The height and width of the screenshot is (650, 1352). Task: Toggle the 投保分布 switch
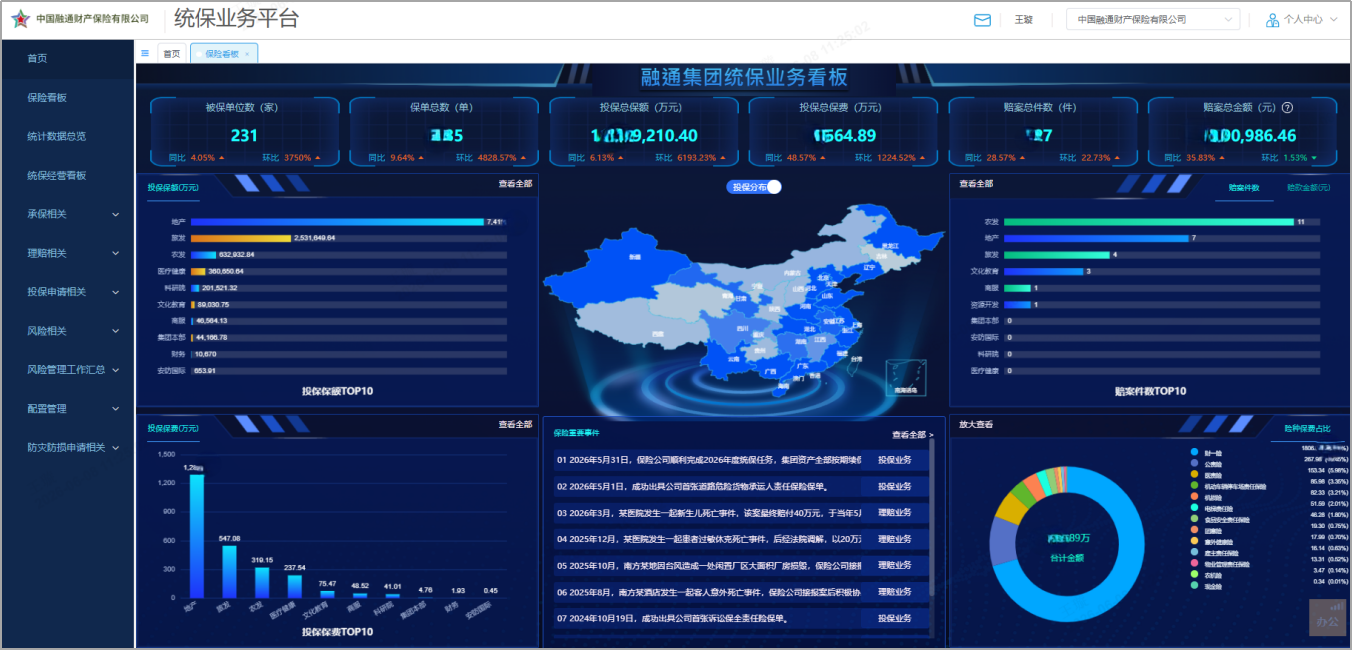pyautogui.click(x=754, y=187)
